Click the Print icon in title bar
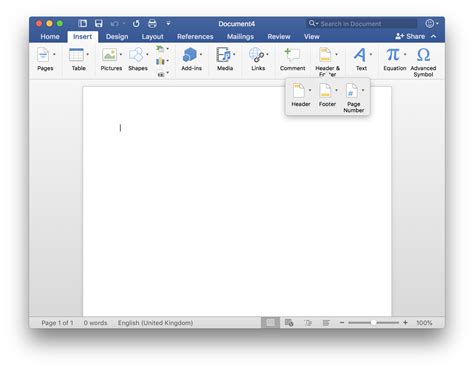The height and width of the screenshot is (370, 474). point(152,23)
